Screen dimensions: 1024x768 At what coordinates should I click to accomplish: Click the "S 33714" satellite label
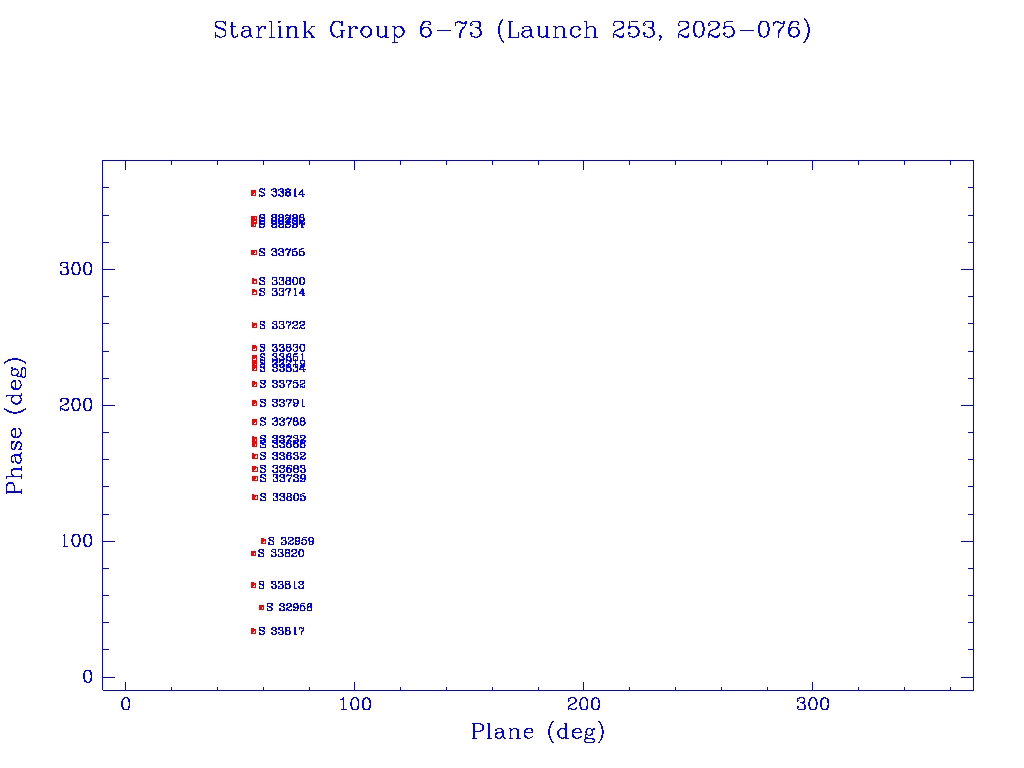pos(281,293)
